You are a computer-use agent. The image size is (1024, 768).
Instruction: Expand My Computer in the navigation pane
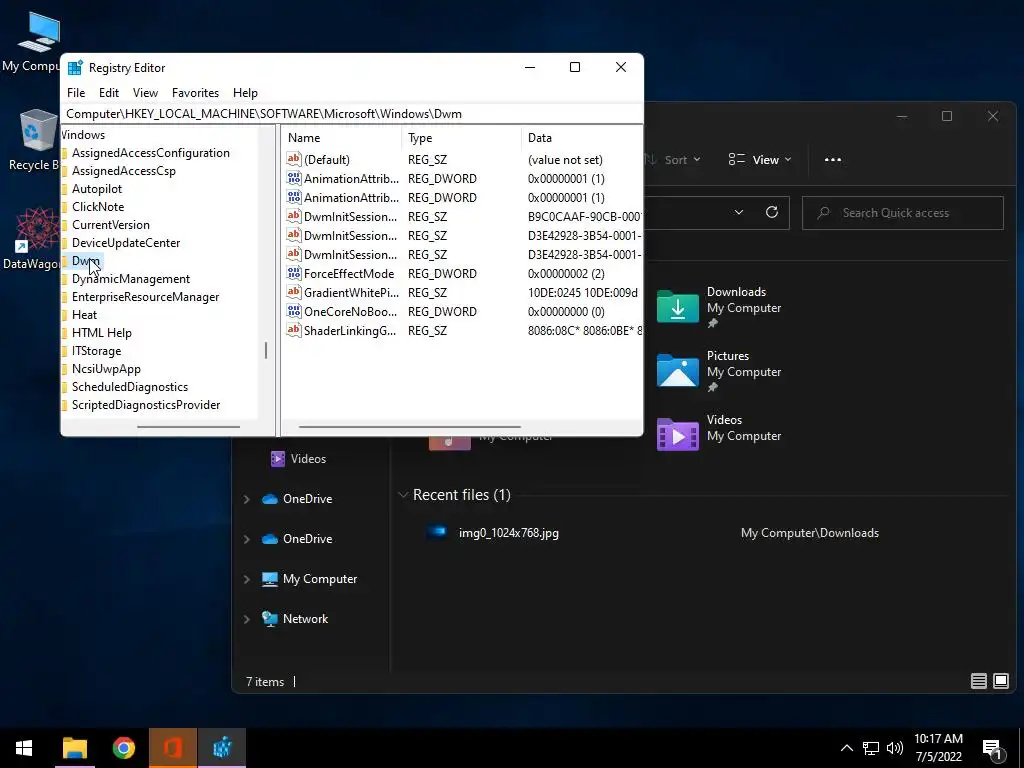[x=247, y=579]
